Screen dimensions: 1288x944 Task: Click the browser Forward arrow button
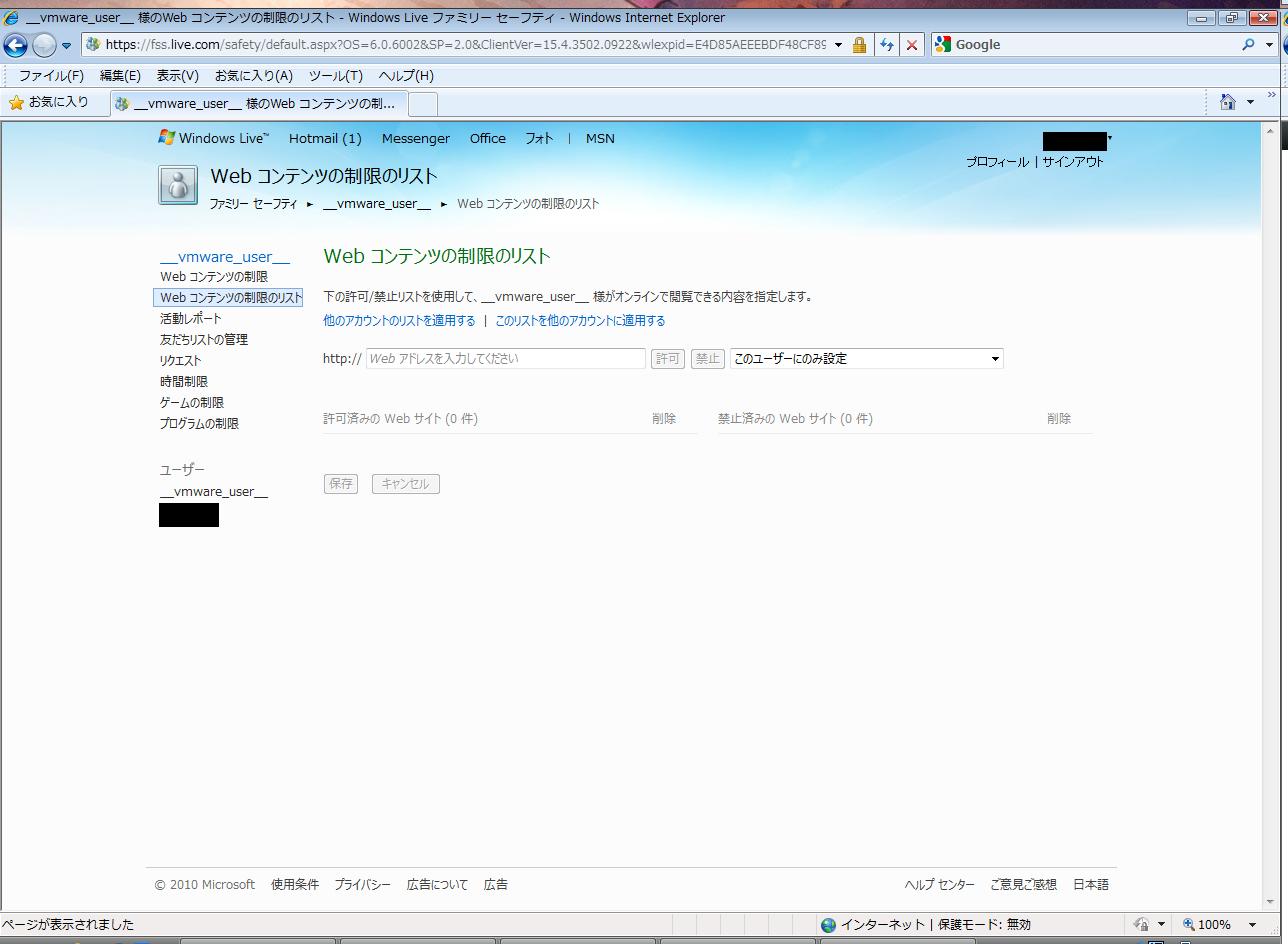tap(44, 45)
